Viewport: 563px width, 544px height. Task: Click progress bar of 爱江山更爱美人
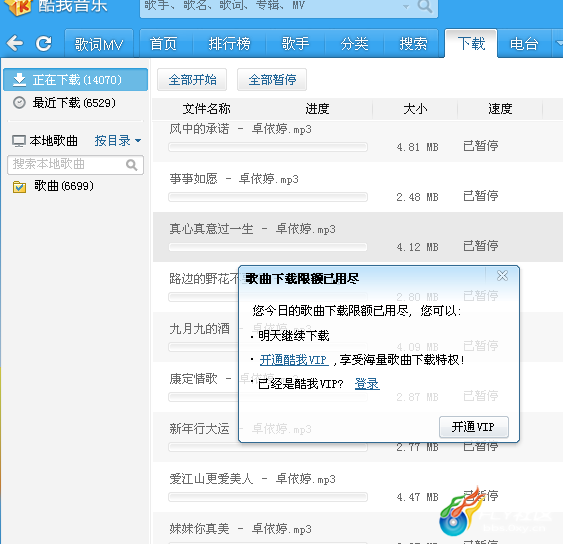(268, 497)
